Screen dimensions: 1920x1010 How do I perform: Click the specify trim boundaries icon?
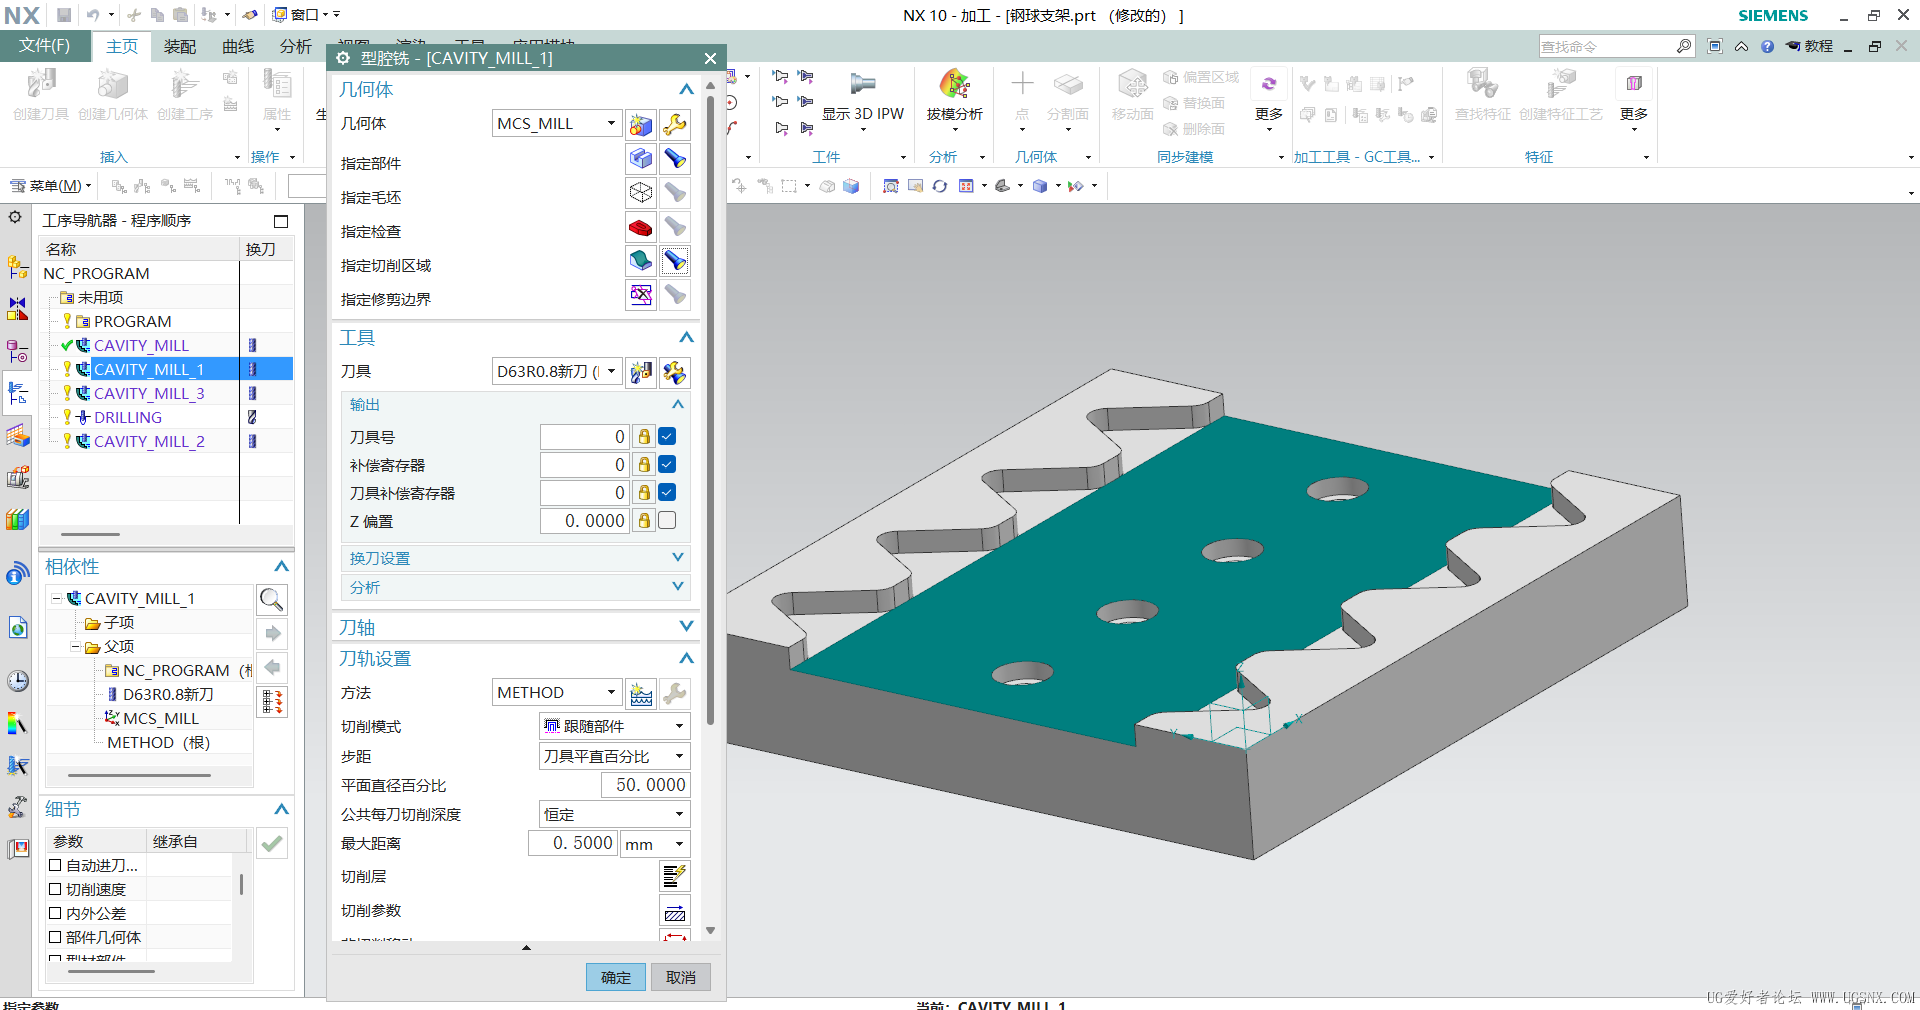[641, 296]
